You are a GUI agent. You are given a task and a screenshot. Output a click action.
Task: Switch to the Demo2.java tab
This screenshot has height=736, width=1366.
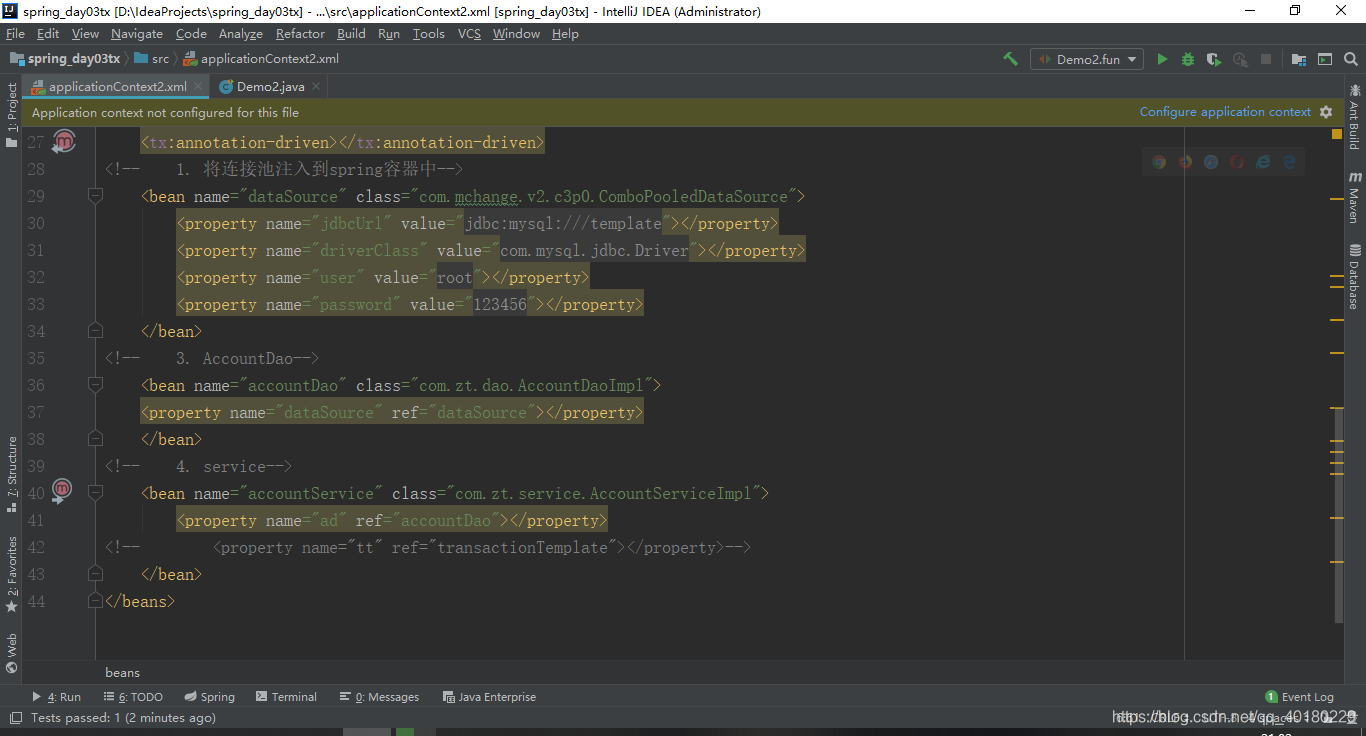(x=270, y=86)
